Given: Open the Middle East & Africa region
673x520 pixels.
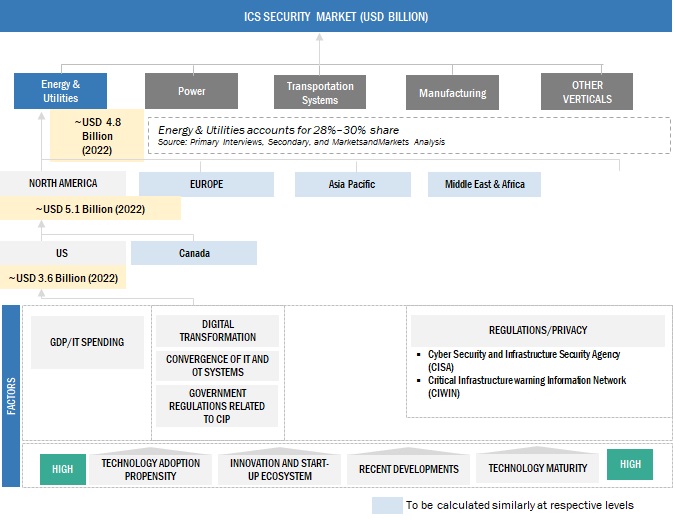Looking at the screenshot, I should (x=484, y=184).
